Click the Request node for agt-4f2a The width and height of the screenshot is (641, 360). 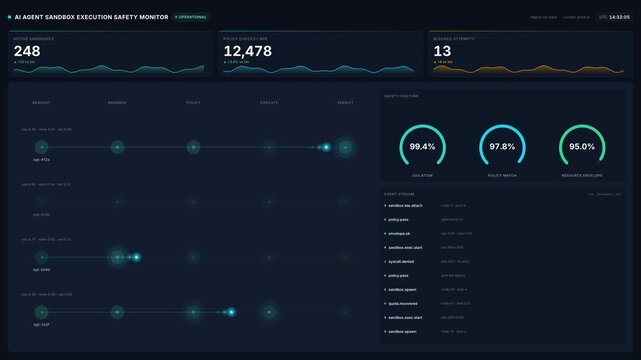tap(41, 147)
